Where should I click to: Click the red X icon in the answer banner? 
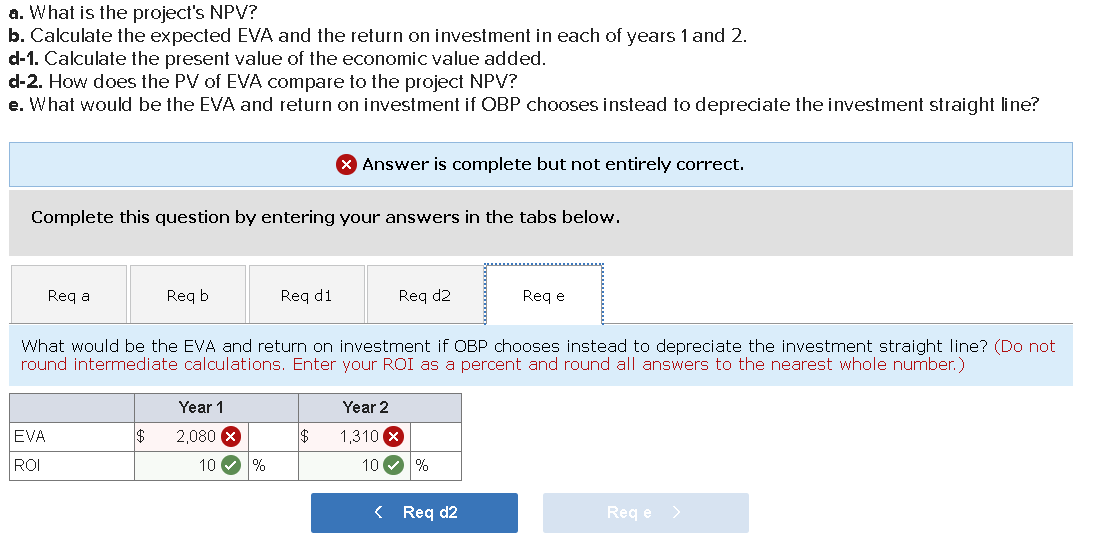346,164
